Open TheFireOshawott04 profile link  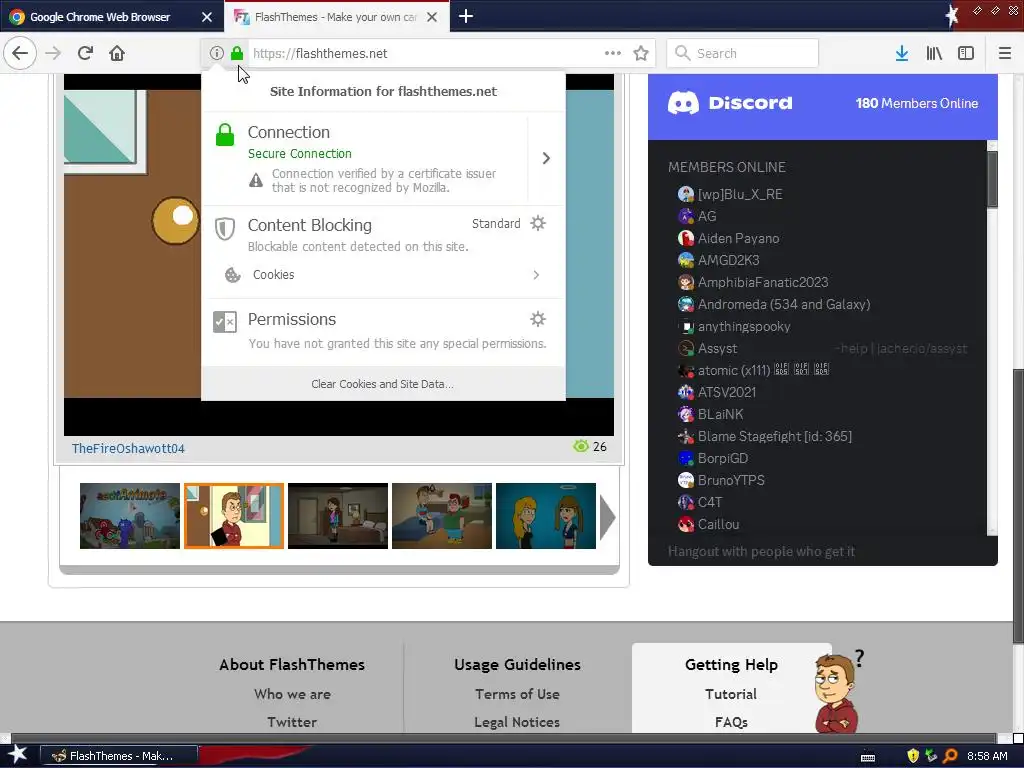coord(128,449)
